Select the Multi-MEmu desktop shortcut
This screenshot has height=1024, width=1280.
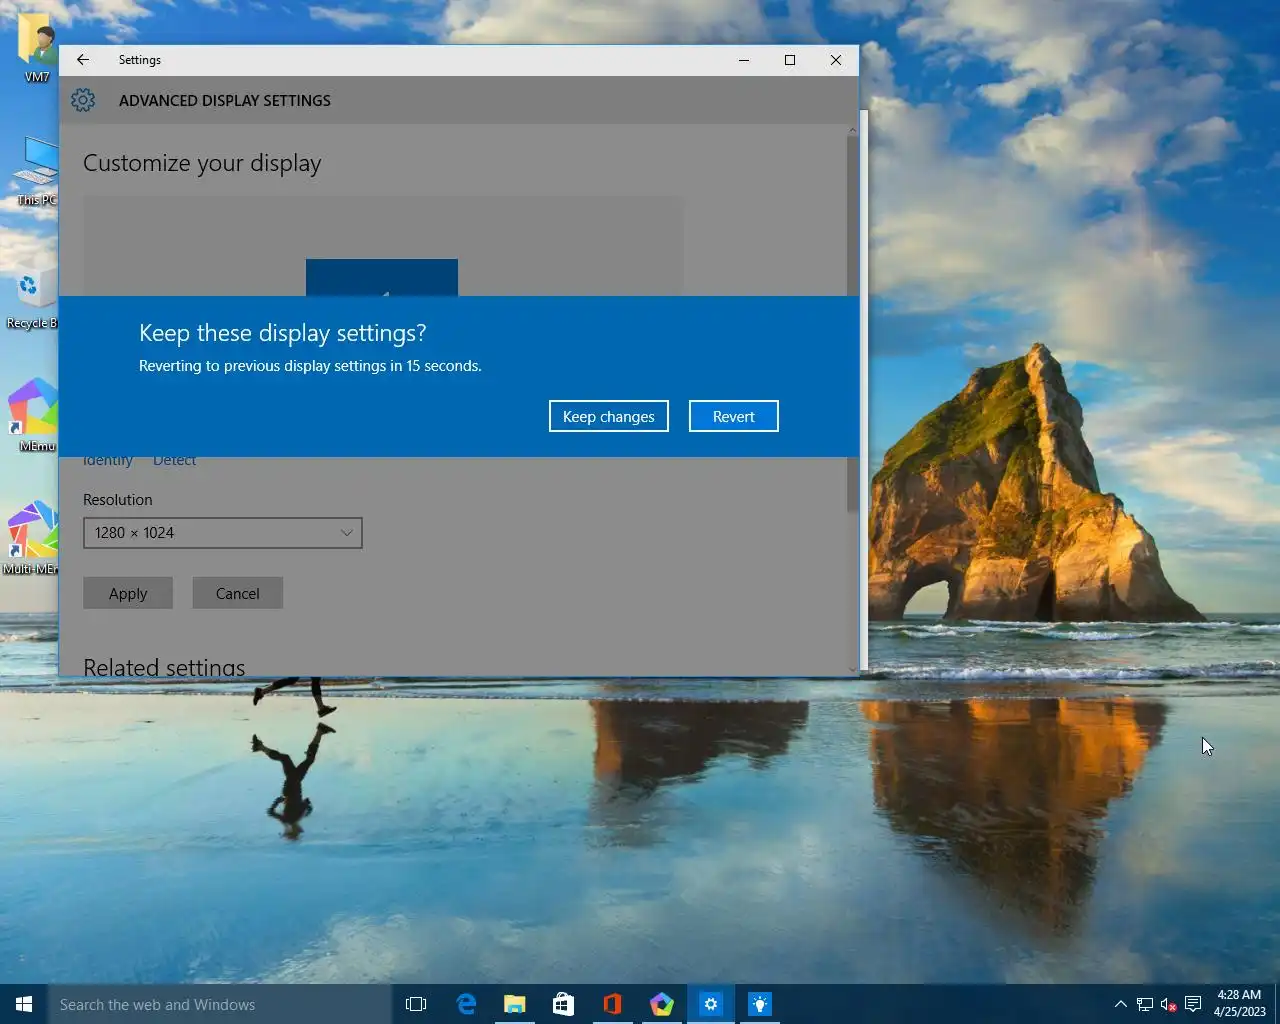pyautogui.click(x=32, y=538)
